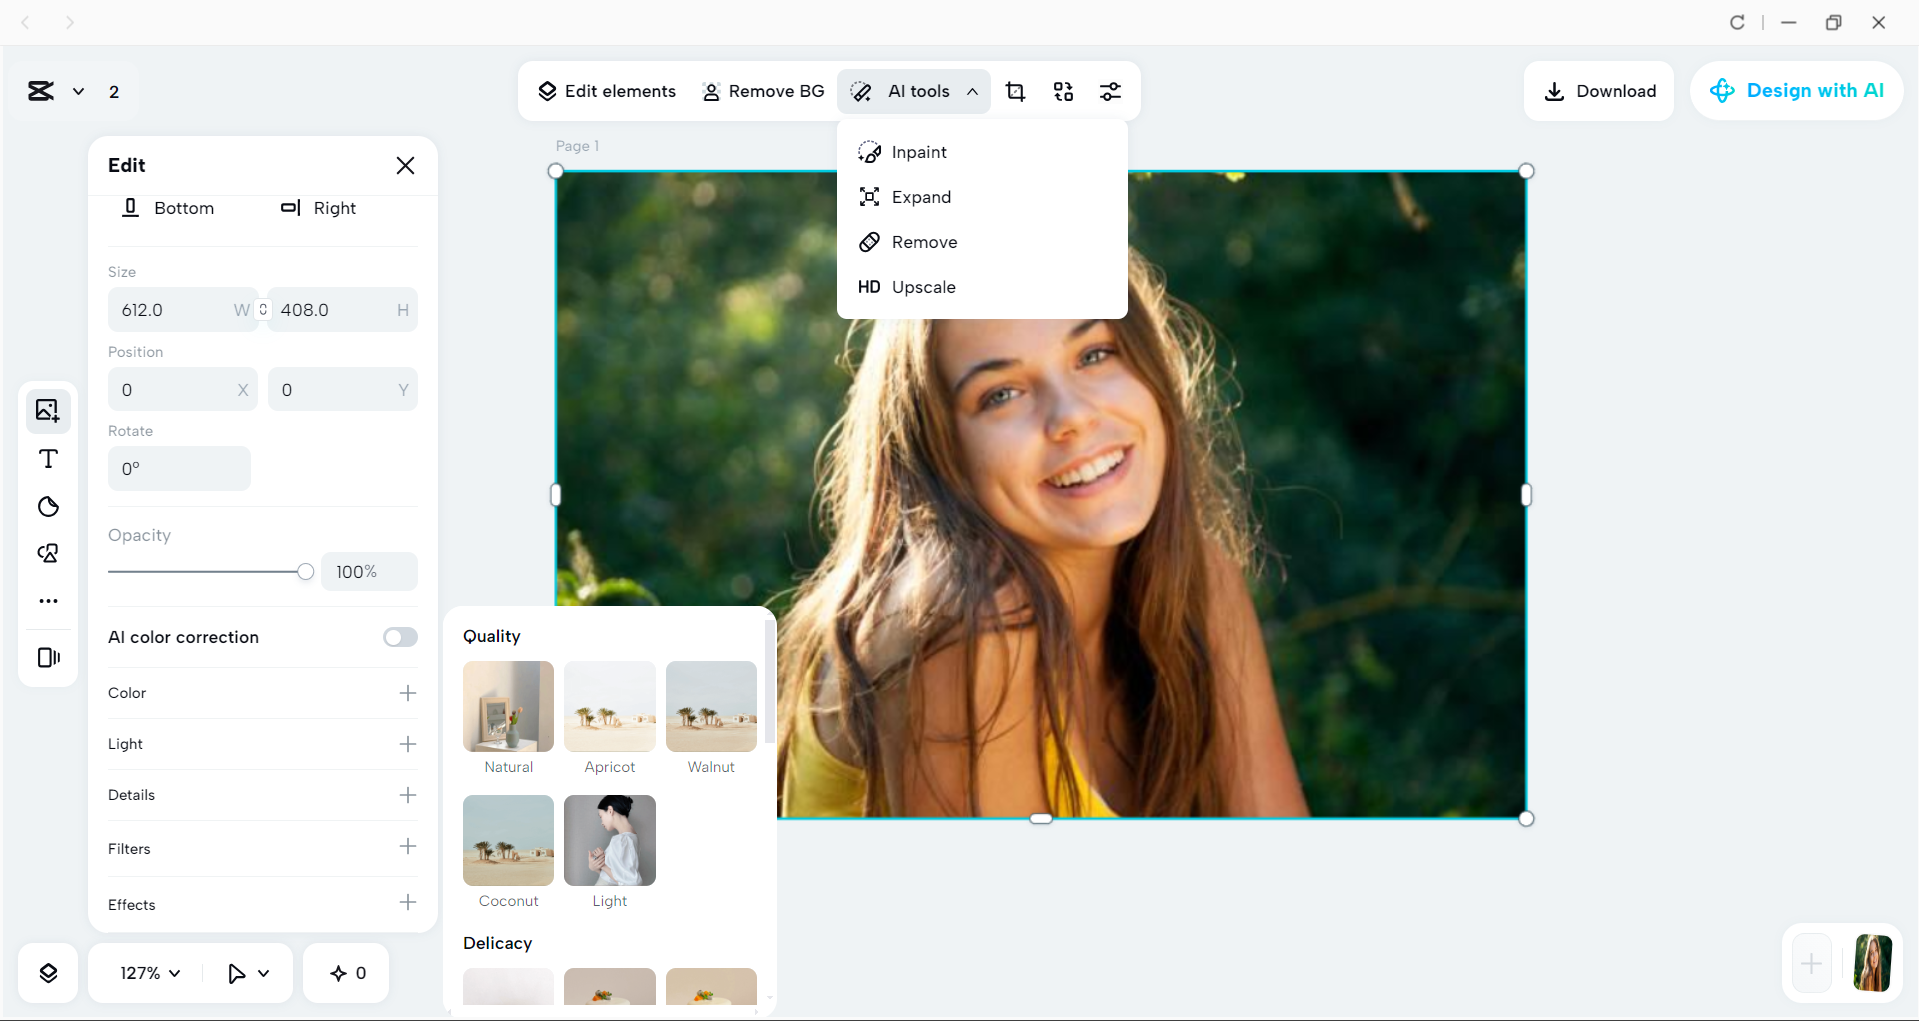Click the frames panel icon in sidebar
Screen dimensions: 1919x1021
(48, 657)
